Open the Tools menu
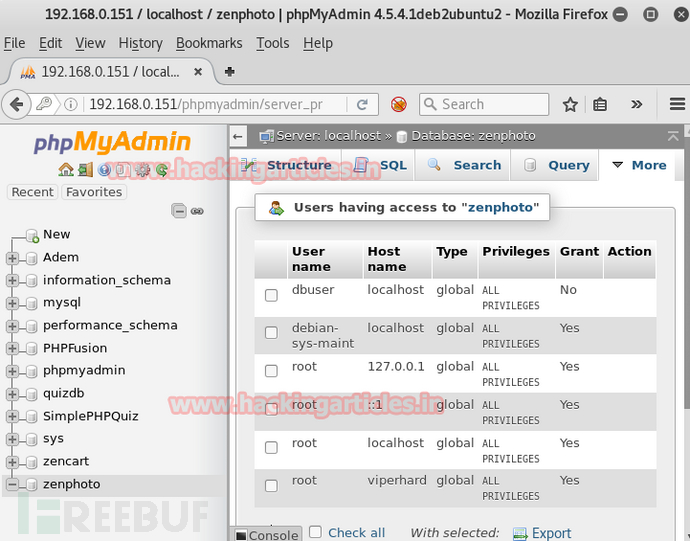This screenshot has width=690, height=541. click(273, 43)
